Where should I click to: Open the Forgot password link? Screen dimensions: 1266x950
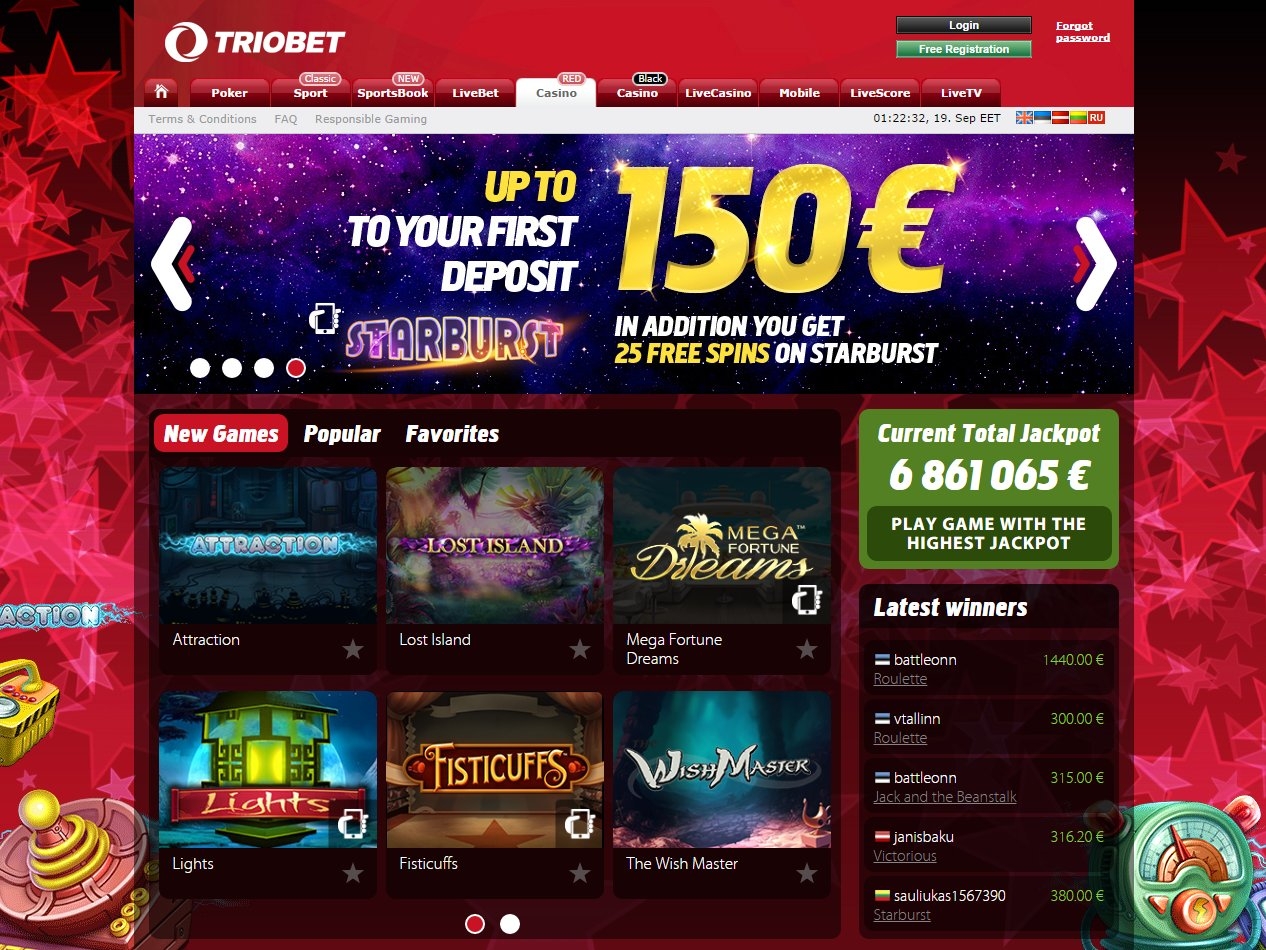(x=1083, y=32)
